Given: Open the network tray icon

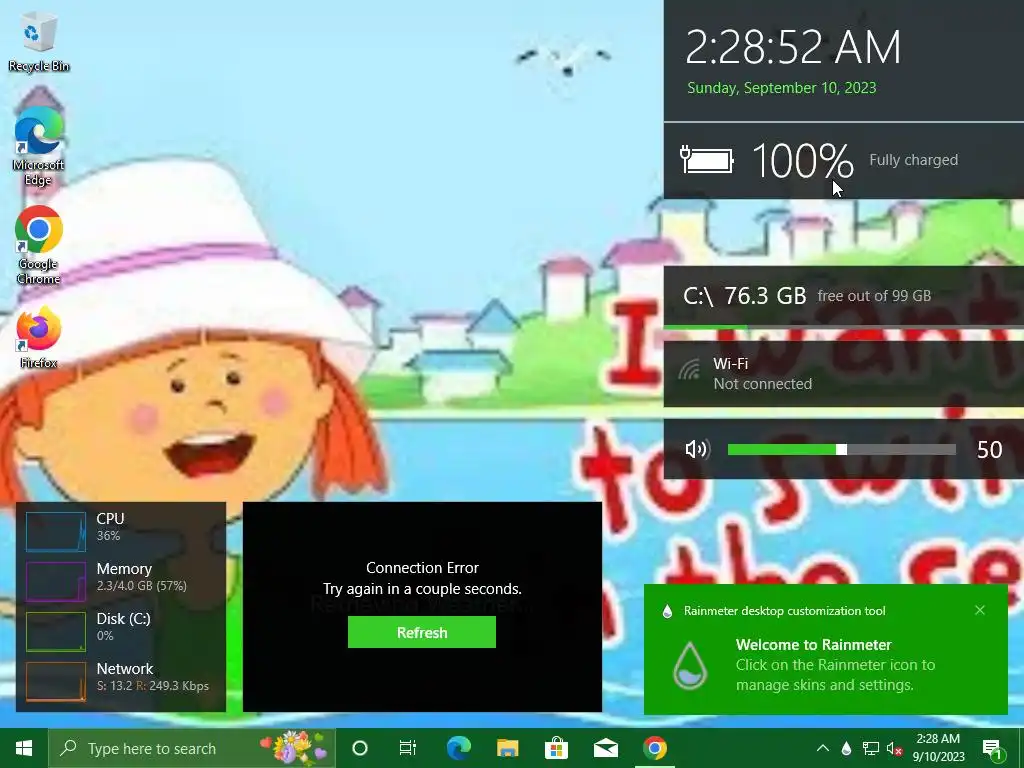Looking at the screenshot, I should click(x=871, y=748).
